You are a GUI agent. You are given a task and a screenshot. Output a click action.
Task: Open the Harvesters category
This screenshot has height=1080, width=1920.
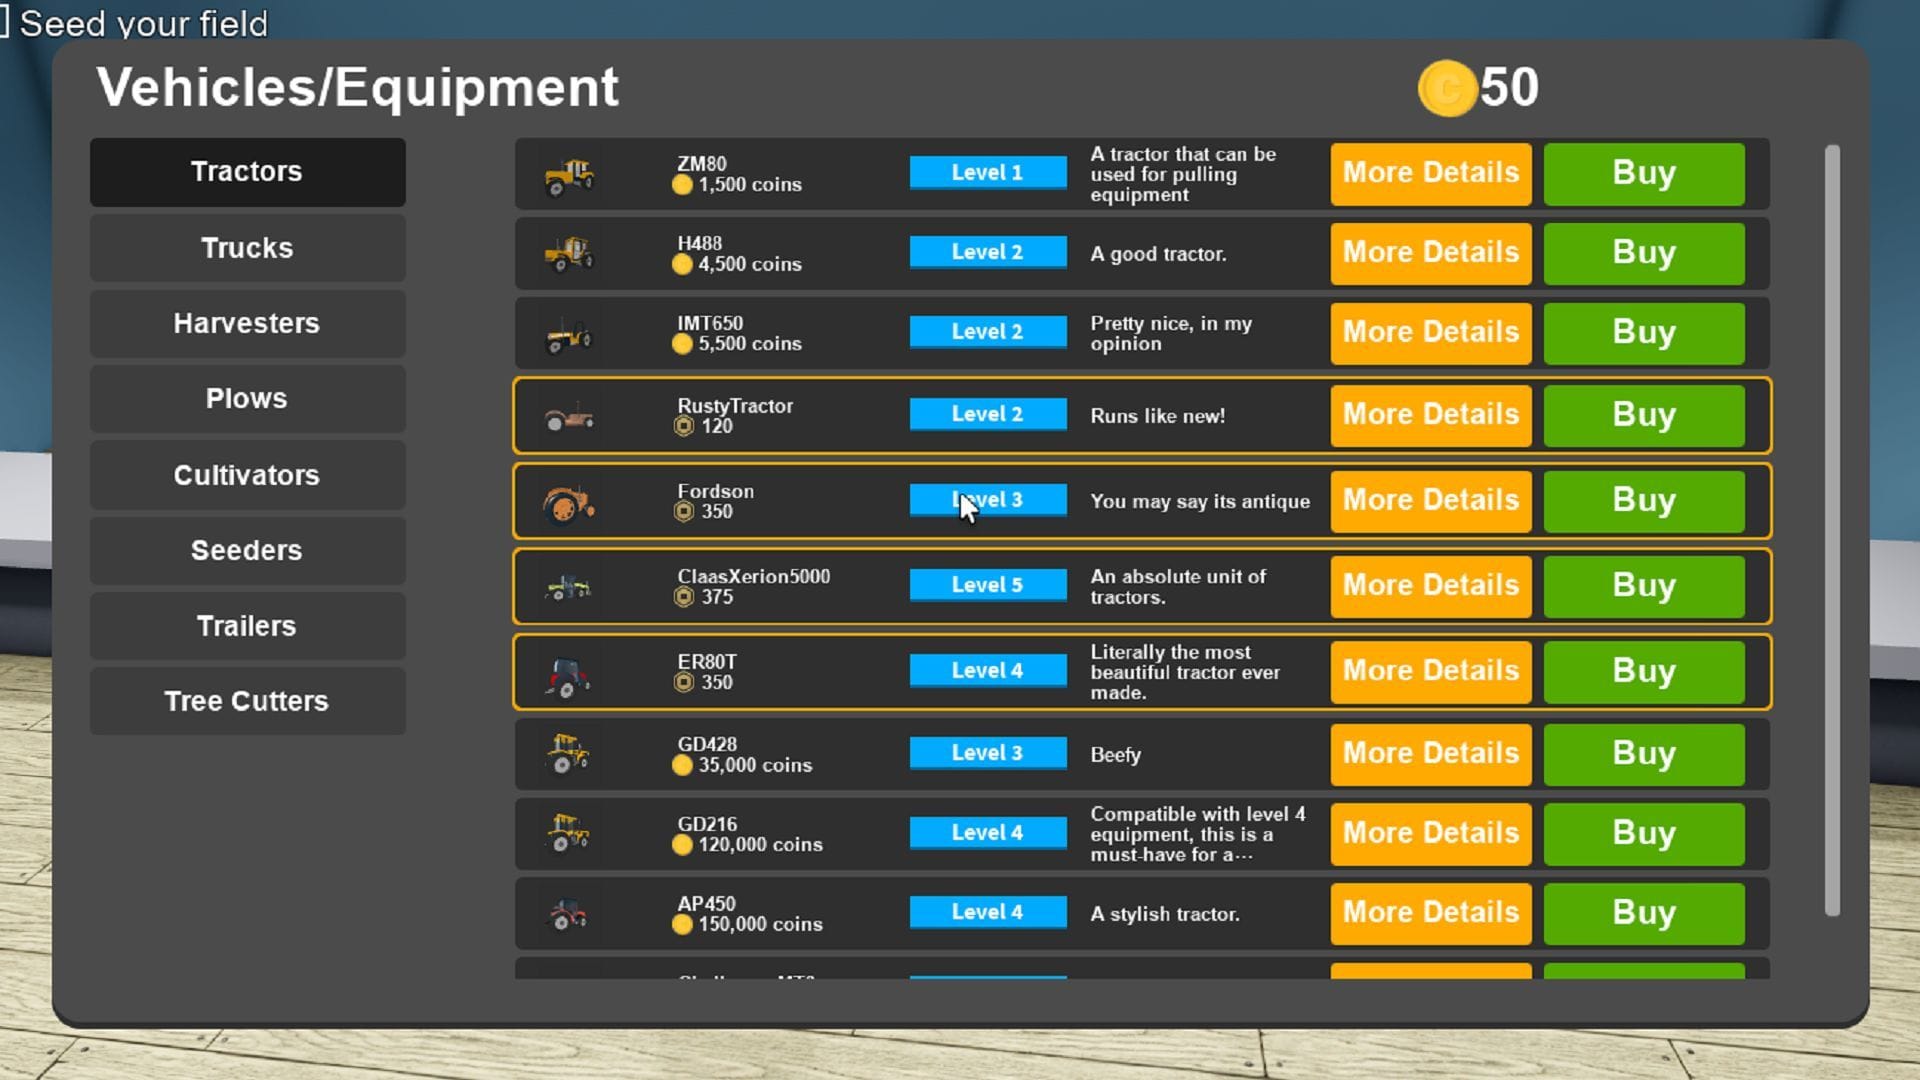click(247, 324)
